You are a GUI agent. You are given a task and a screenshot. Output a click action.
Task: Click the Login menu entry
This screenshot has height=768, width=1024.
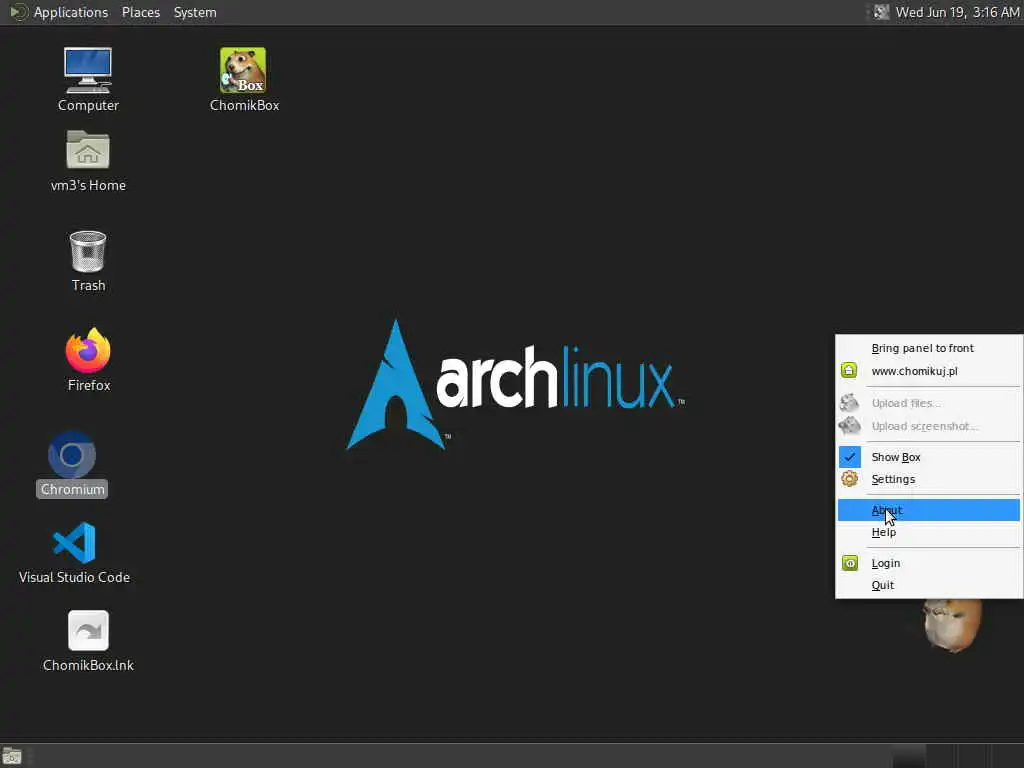(x=929, y=563)
